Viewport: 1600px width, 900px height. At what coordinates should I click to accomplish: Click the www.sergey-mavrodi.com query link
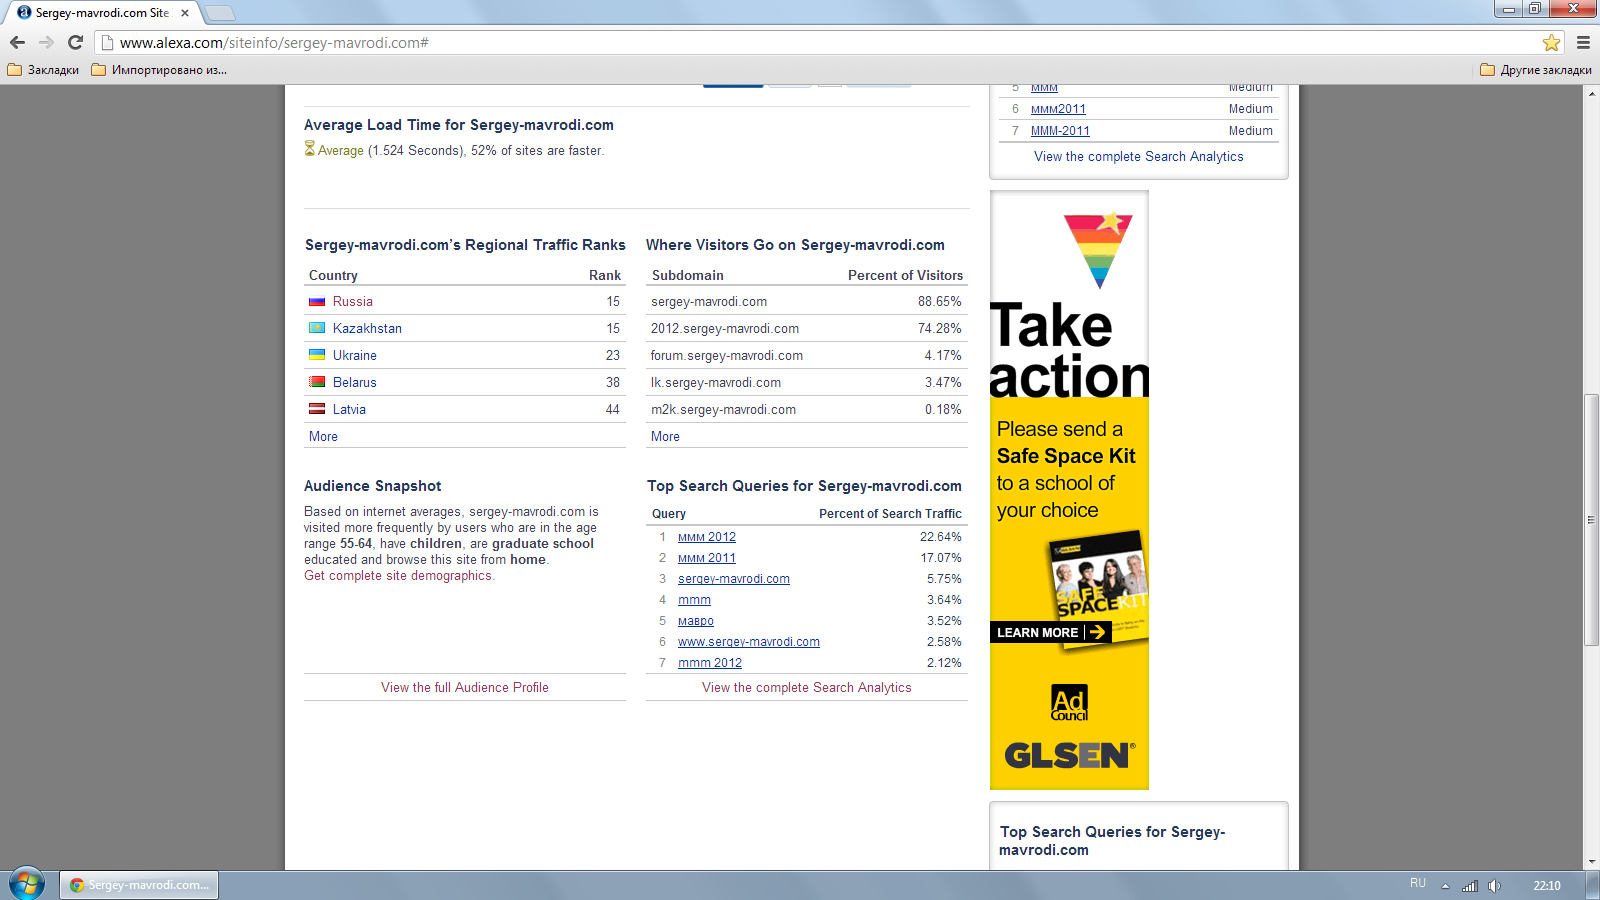[749, 642]
